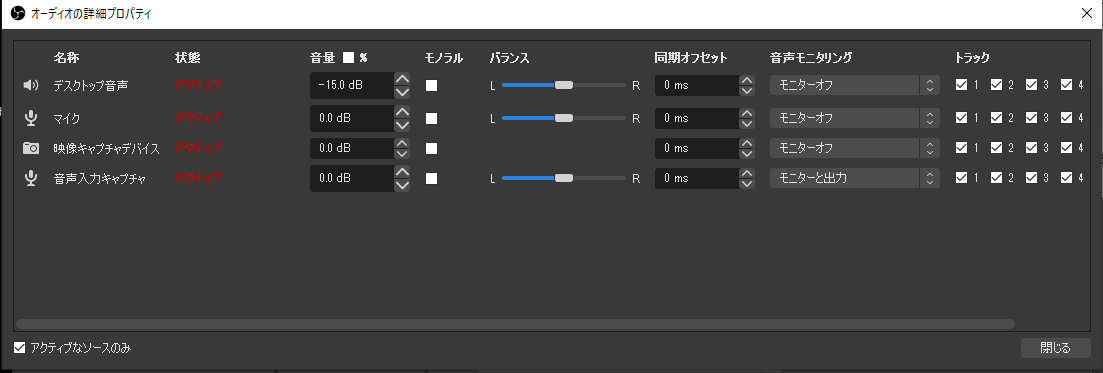Open 音声モニタリング dropdown for マイク
The height and width of the screenshot is (373, 1103).
(x=855, y=118)
